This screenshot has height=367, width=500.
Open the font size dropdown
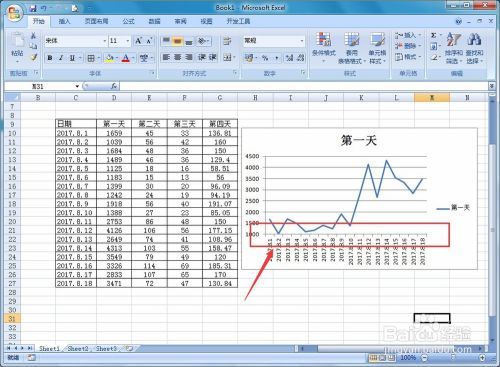[127, 41]
